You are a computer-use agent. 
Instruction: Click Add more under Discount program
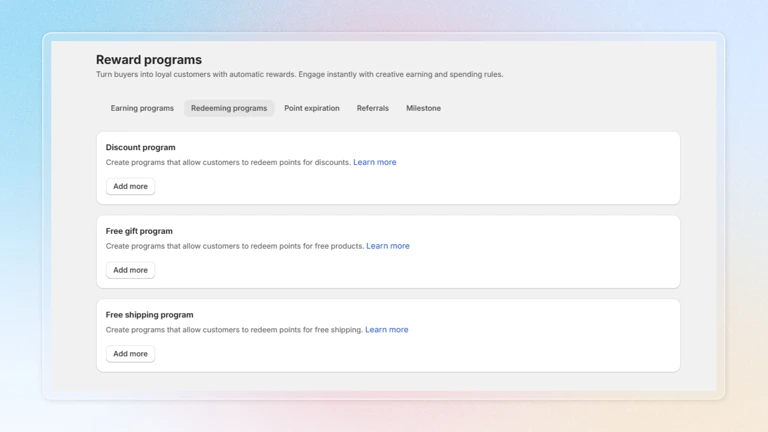coord(130,186)
